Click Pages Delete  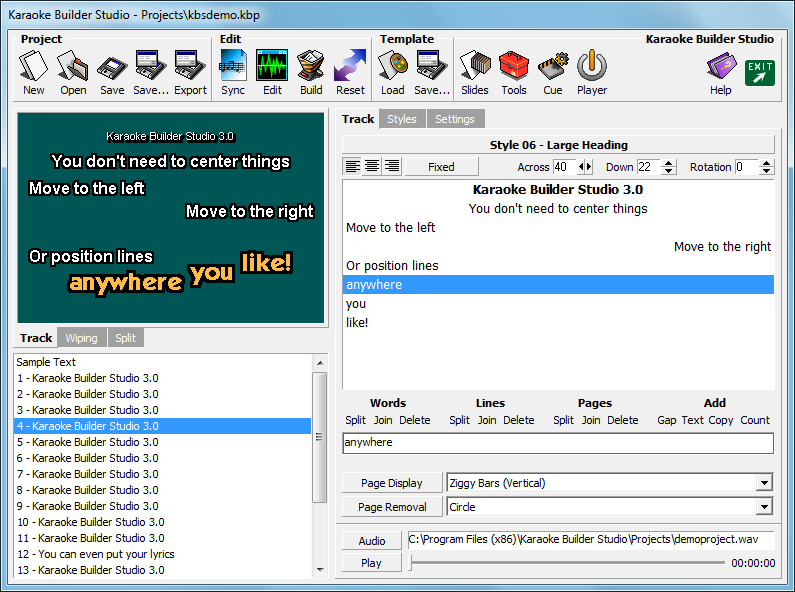coord(623,420)
